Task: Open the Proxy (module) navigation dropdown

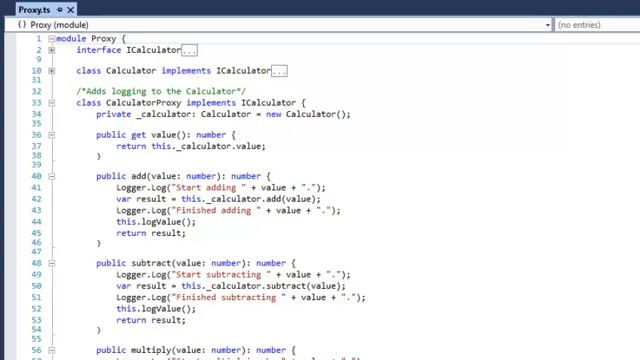Action: [547, 25]
